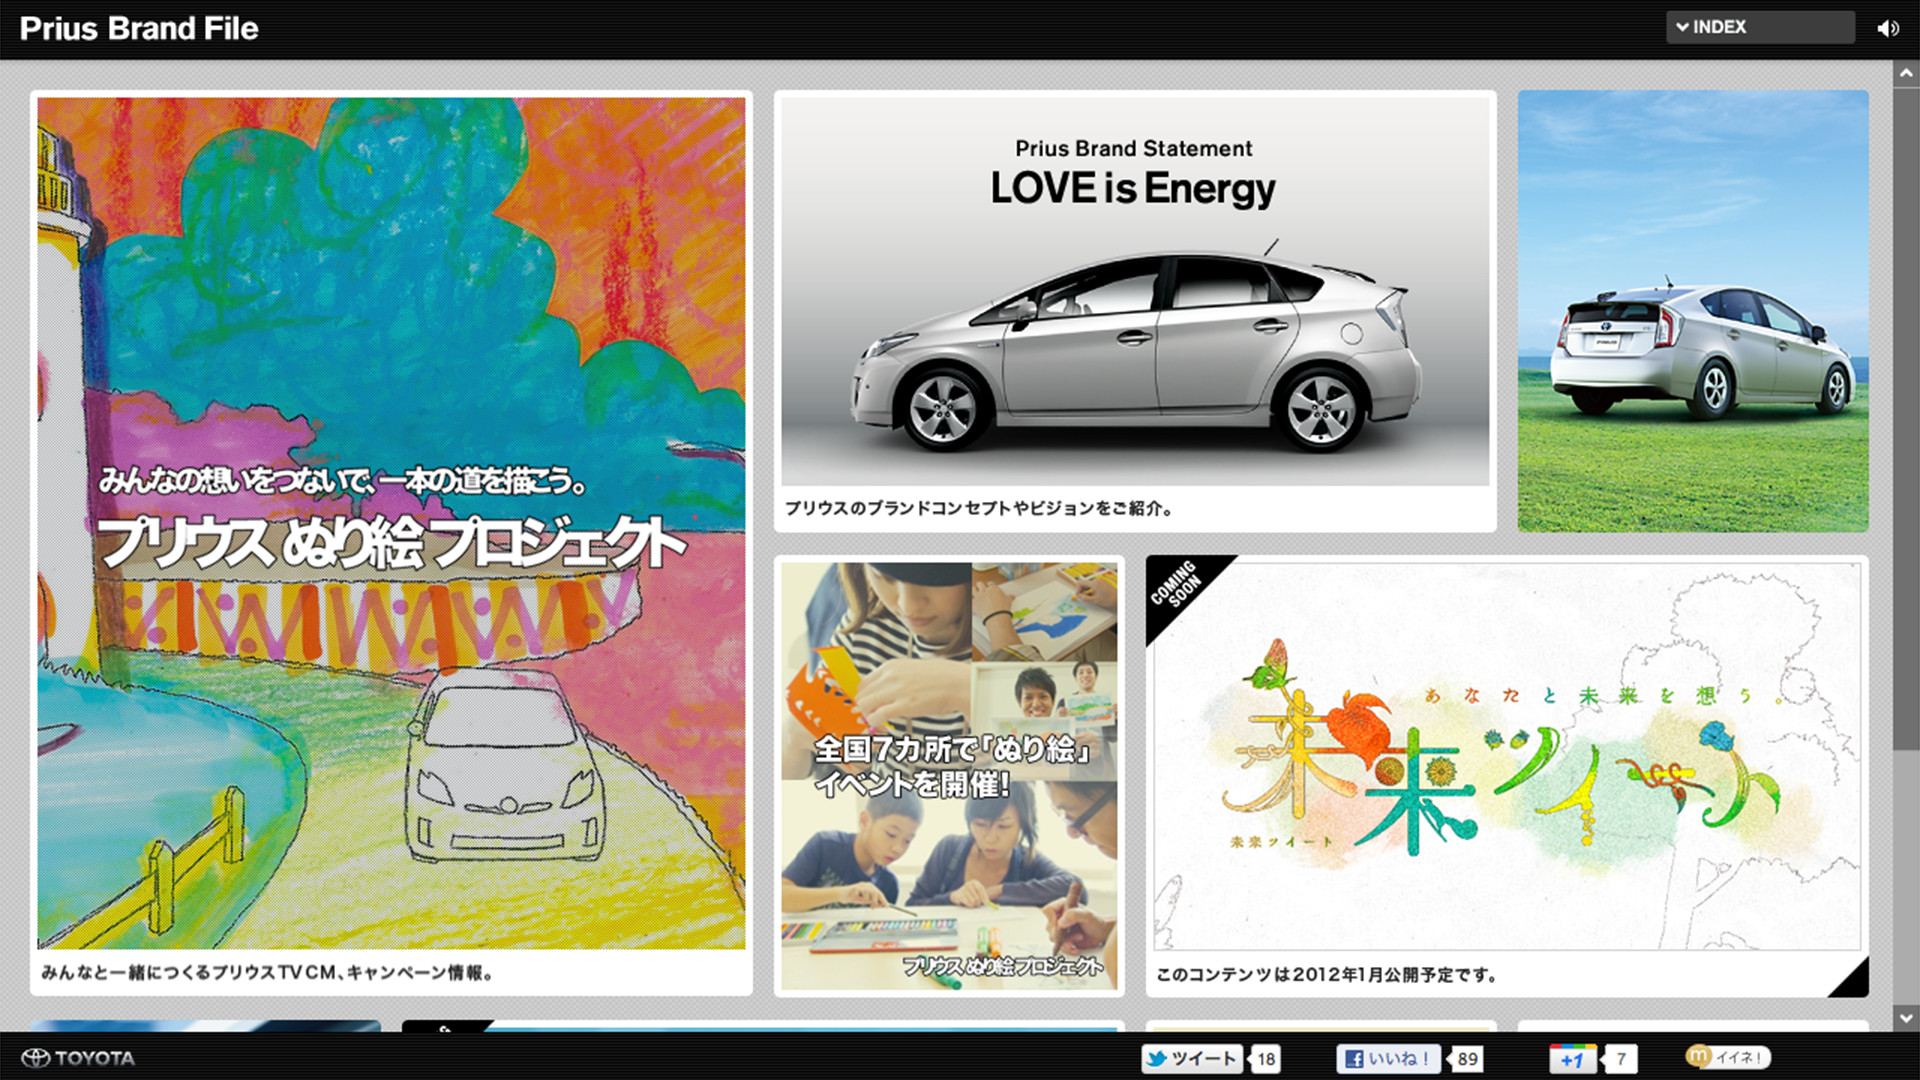Click black corner triangle on 未来ツイート card

click(1853, 983)
